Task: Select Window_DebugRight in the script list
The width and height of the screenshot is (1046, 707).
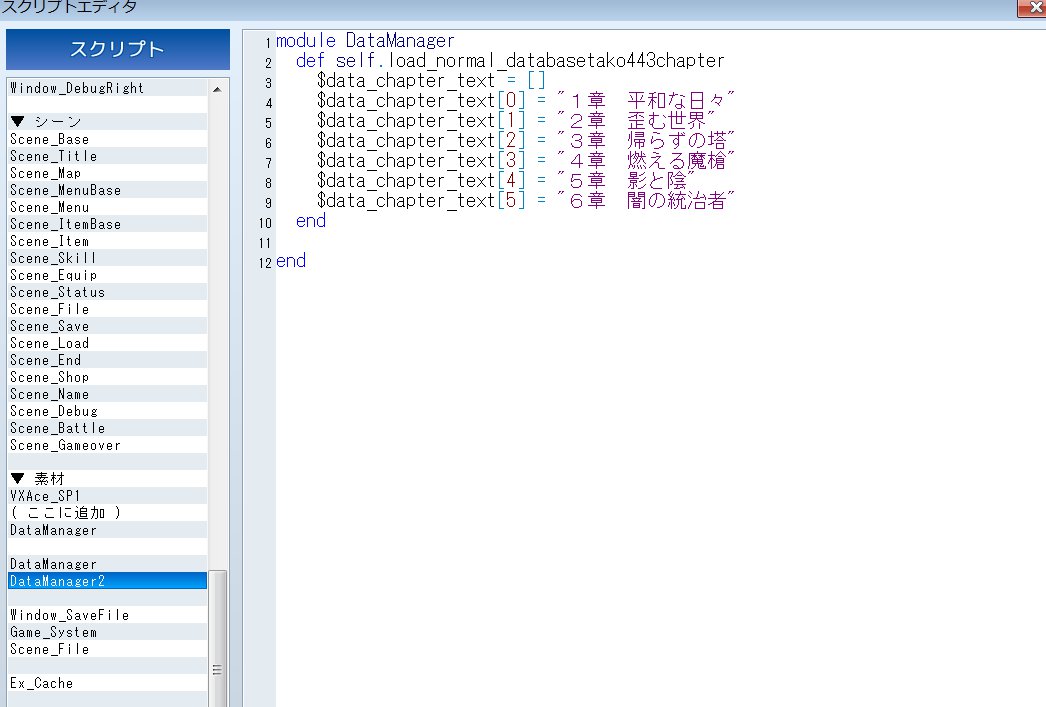Action: pos(77,88)
